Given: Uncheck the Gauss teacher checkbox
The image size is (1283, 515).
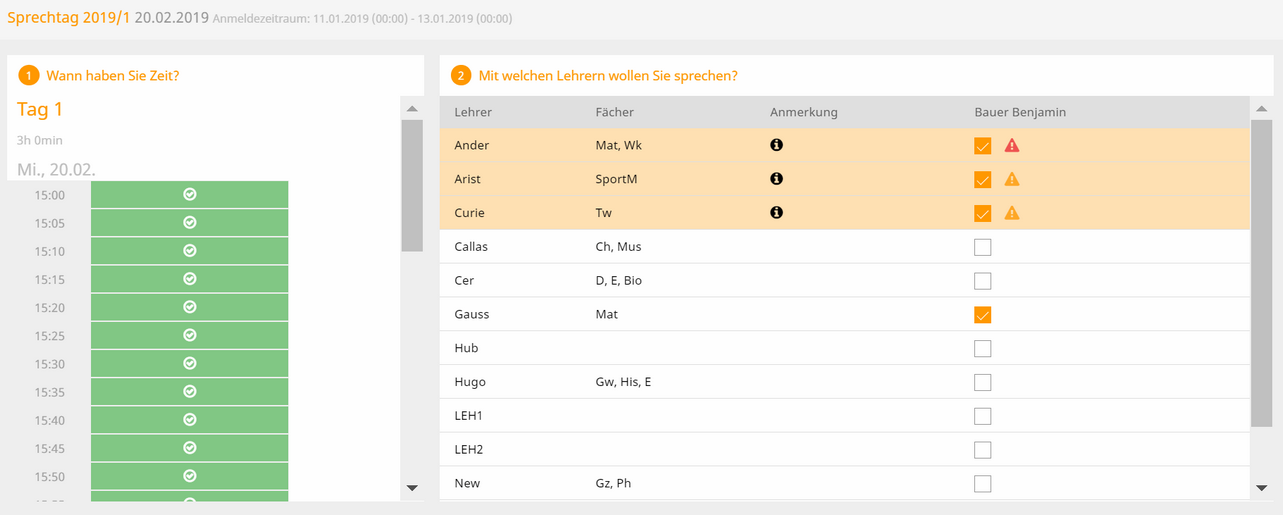Looking at the screenshot, I should [983, 315].
